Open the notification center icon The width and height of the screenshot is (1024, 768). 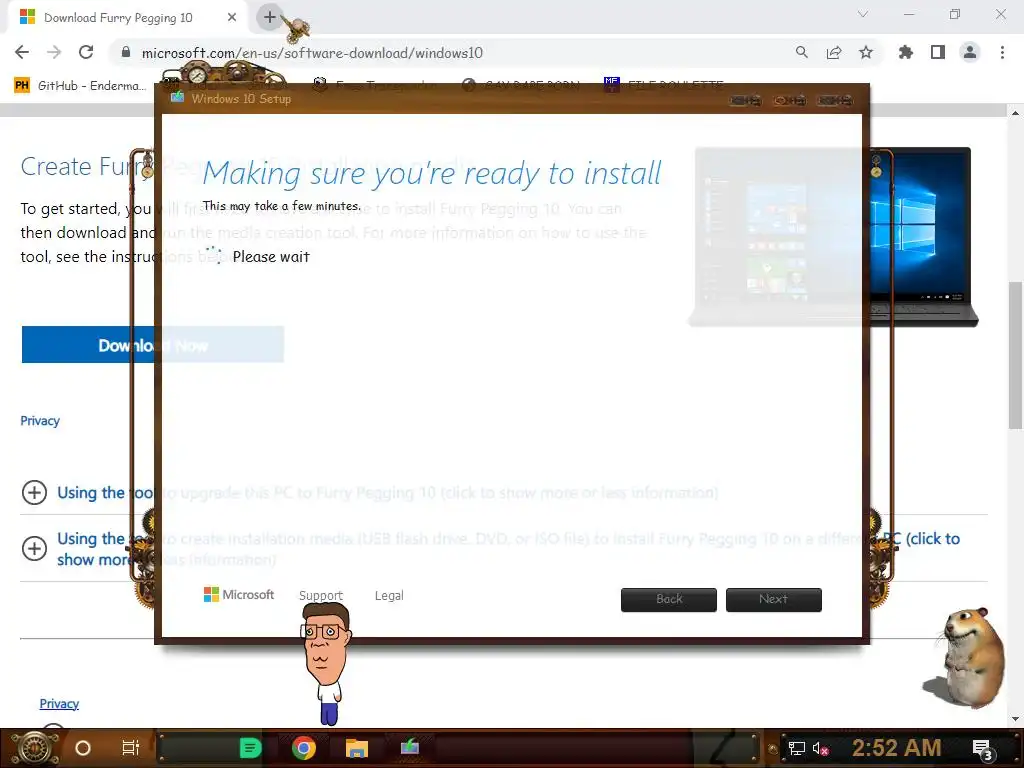point(982,749)
